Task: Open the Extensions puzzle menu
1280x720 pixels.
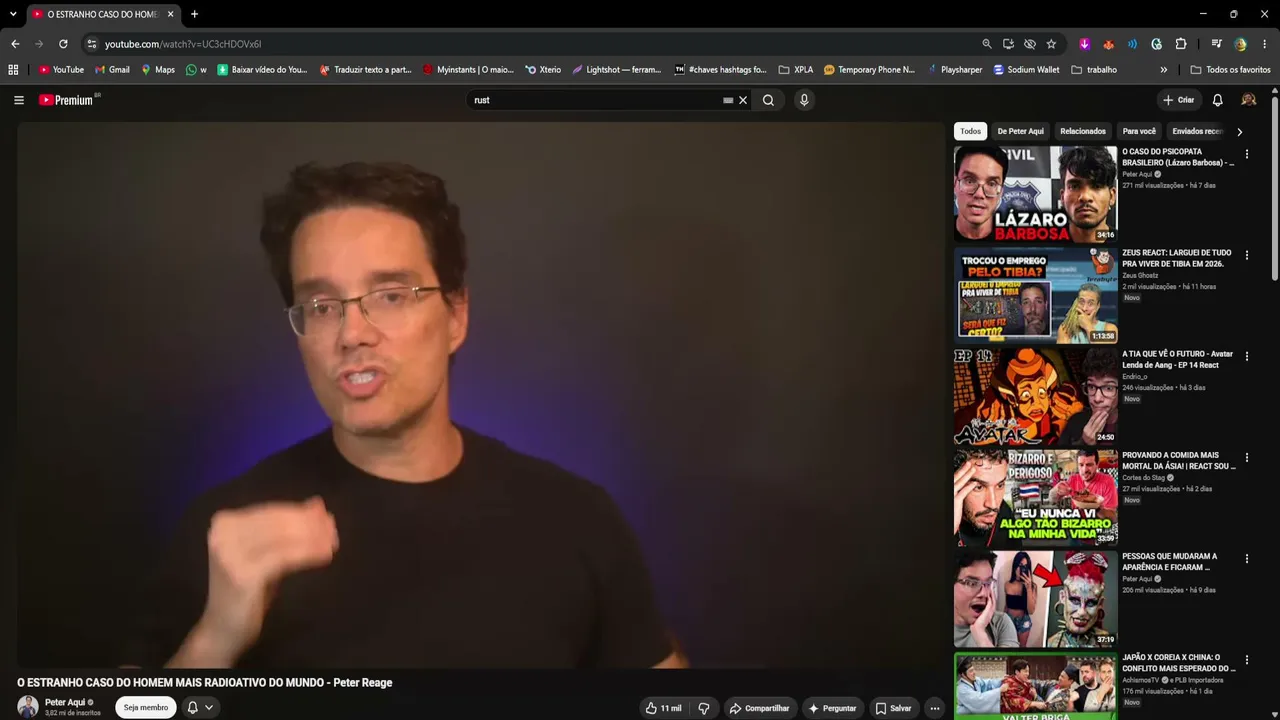Action: (x=1181, y=44)
